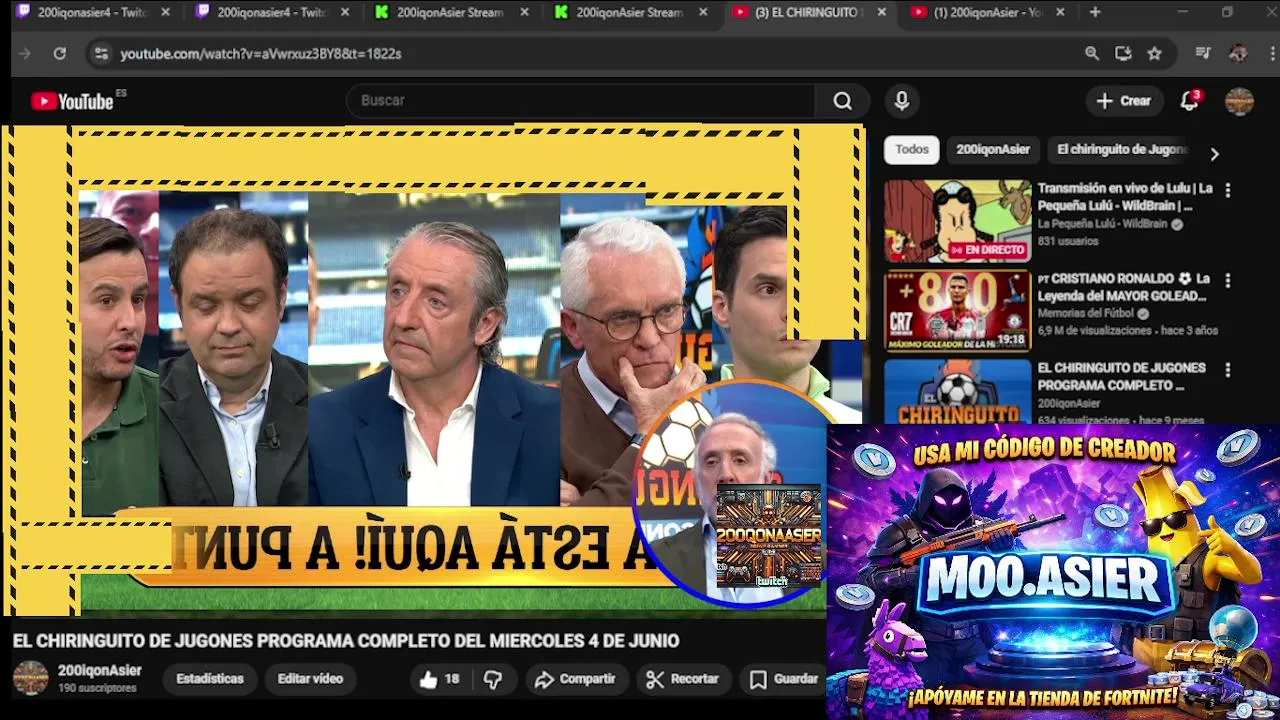This screenshot has height=720, width=1280.
Task: Open the media control icon in Chrome toolbar
Action: tap(1203, 54)
